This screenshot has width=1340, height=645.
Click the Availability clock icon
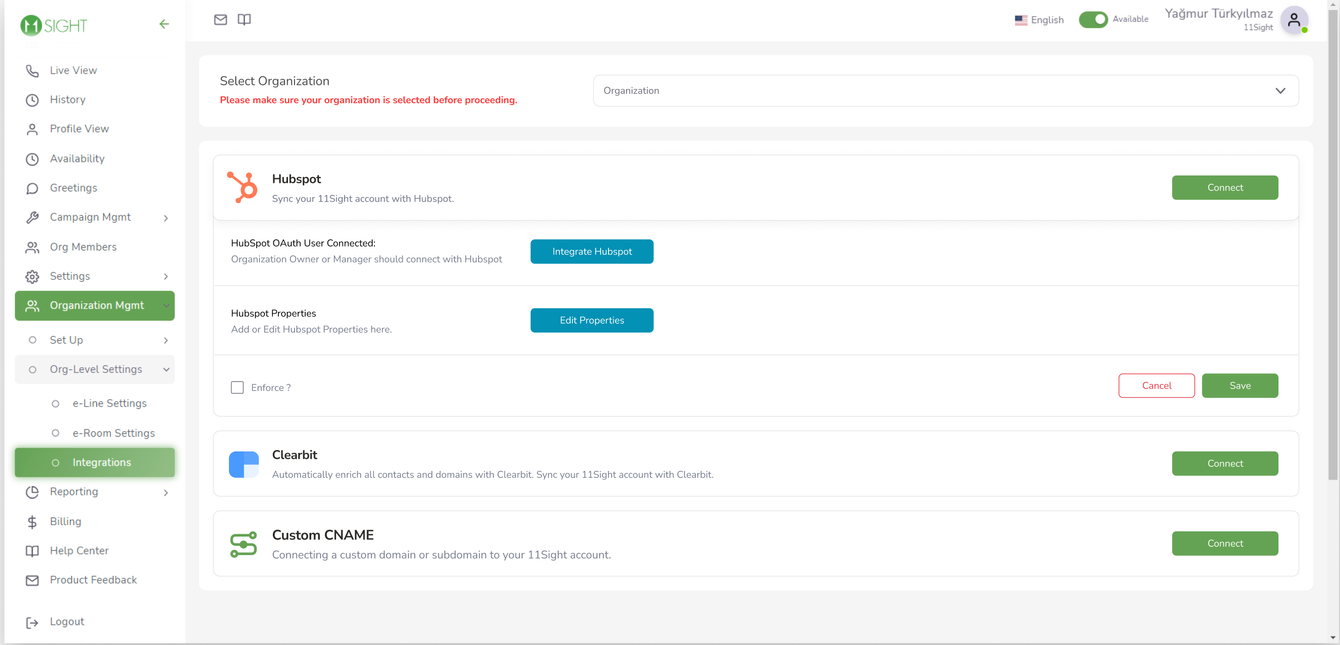(x=32, y=159)
